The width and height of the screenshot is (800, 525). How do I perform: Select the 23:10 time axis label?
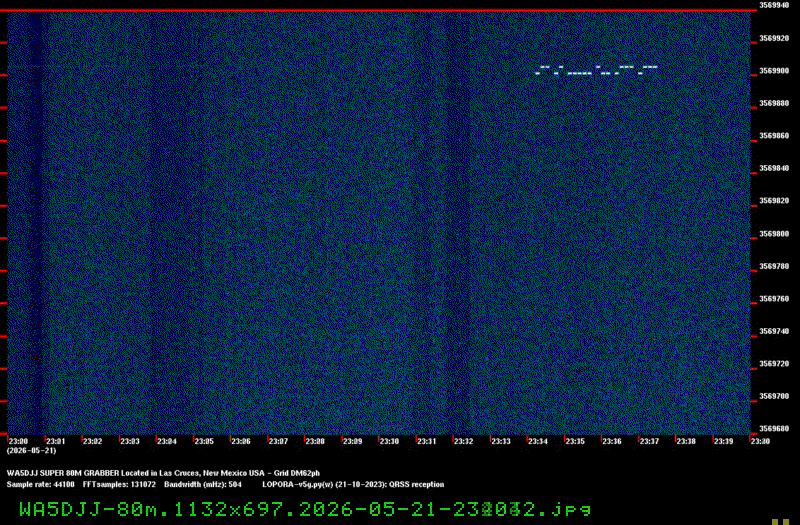389,441
